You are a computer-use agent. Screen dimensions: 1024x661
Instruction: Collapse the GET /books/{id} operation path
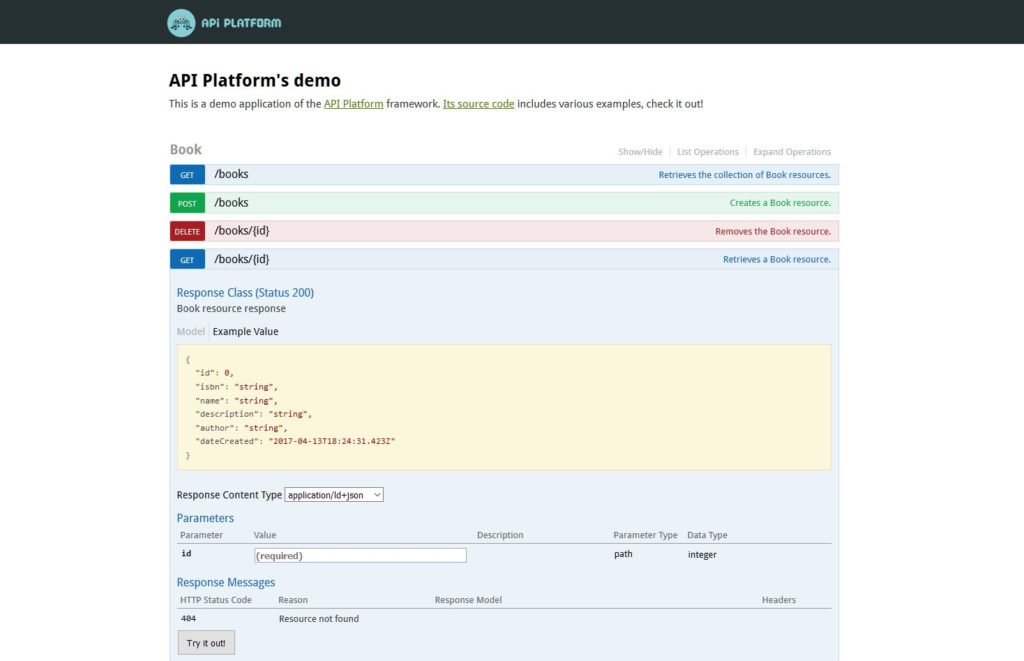pos(242,259)
